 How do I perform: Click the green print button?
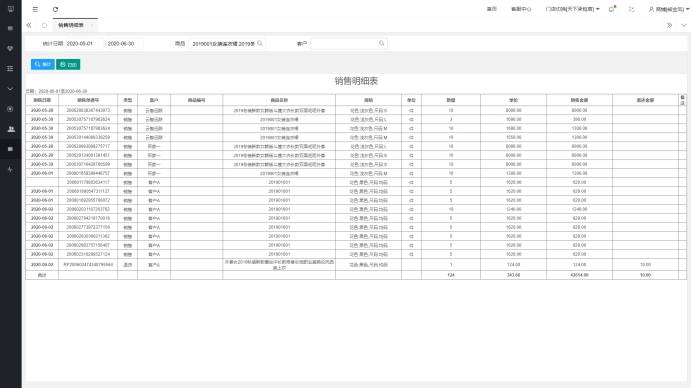[x=68, y=64]
